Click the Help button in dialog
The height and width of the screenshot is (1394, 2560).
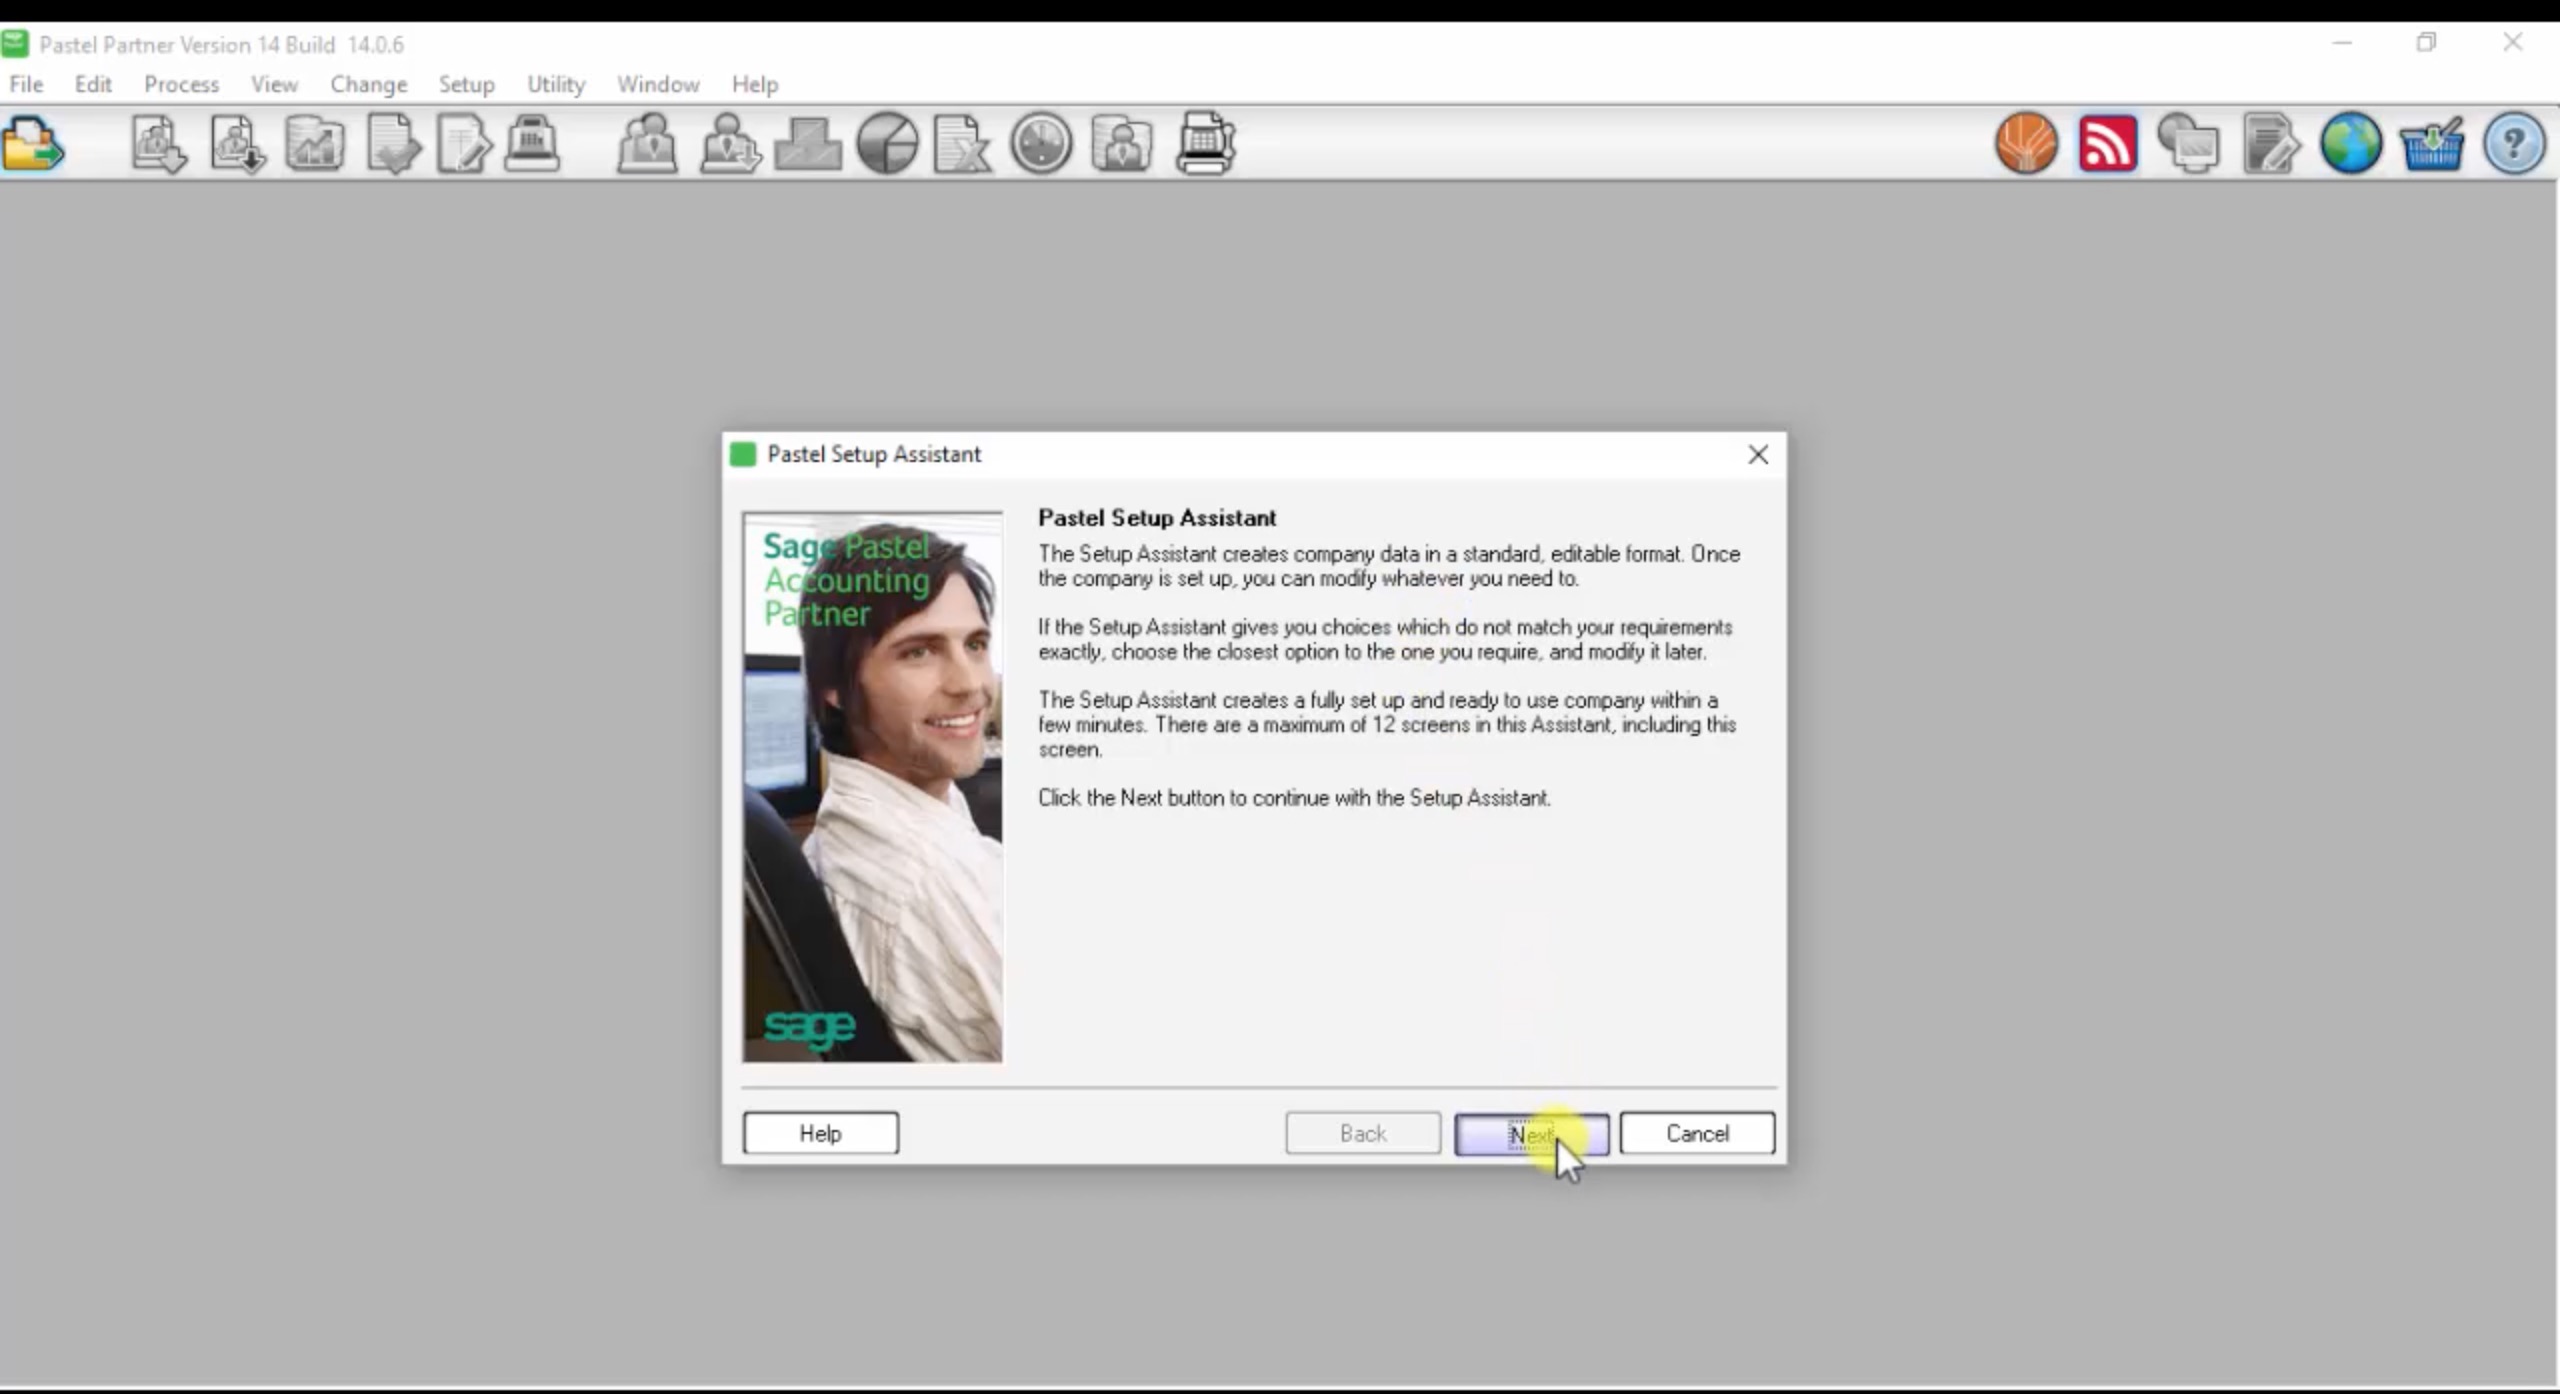[820, 1133]
